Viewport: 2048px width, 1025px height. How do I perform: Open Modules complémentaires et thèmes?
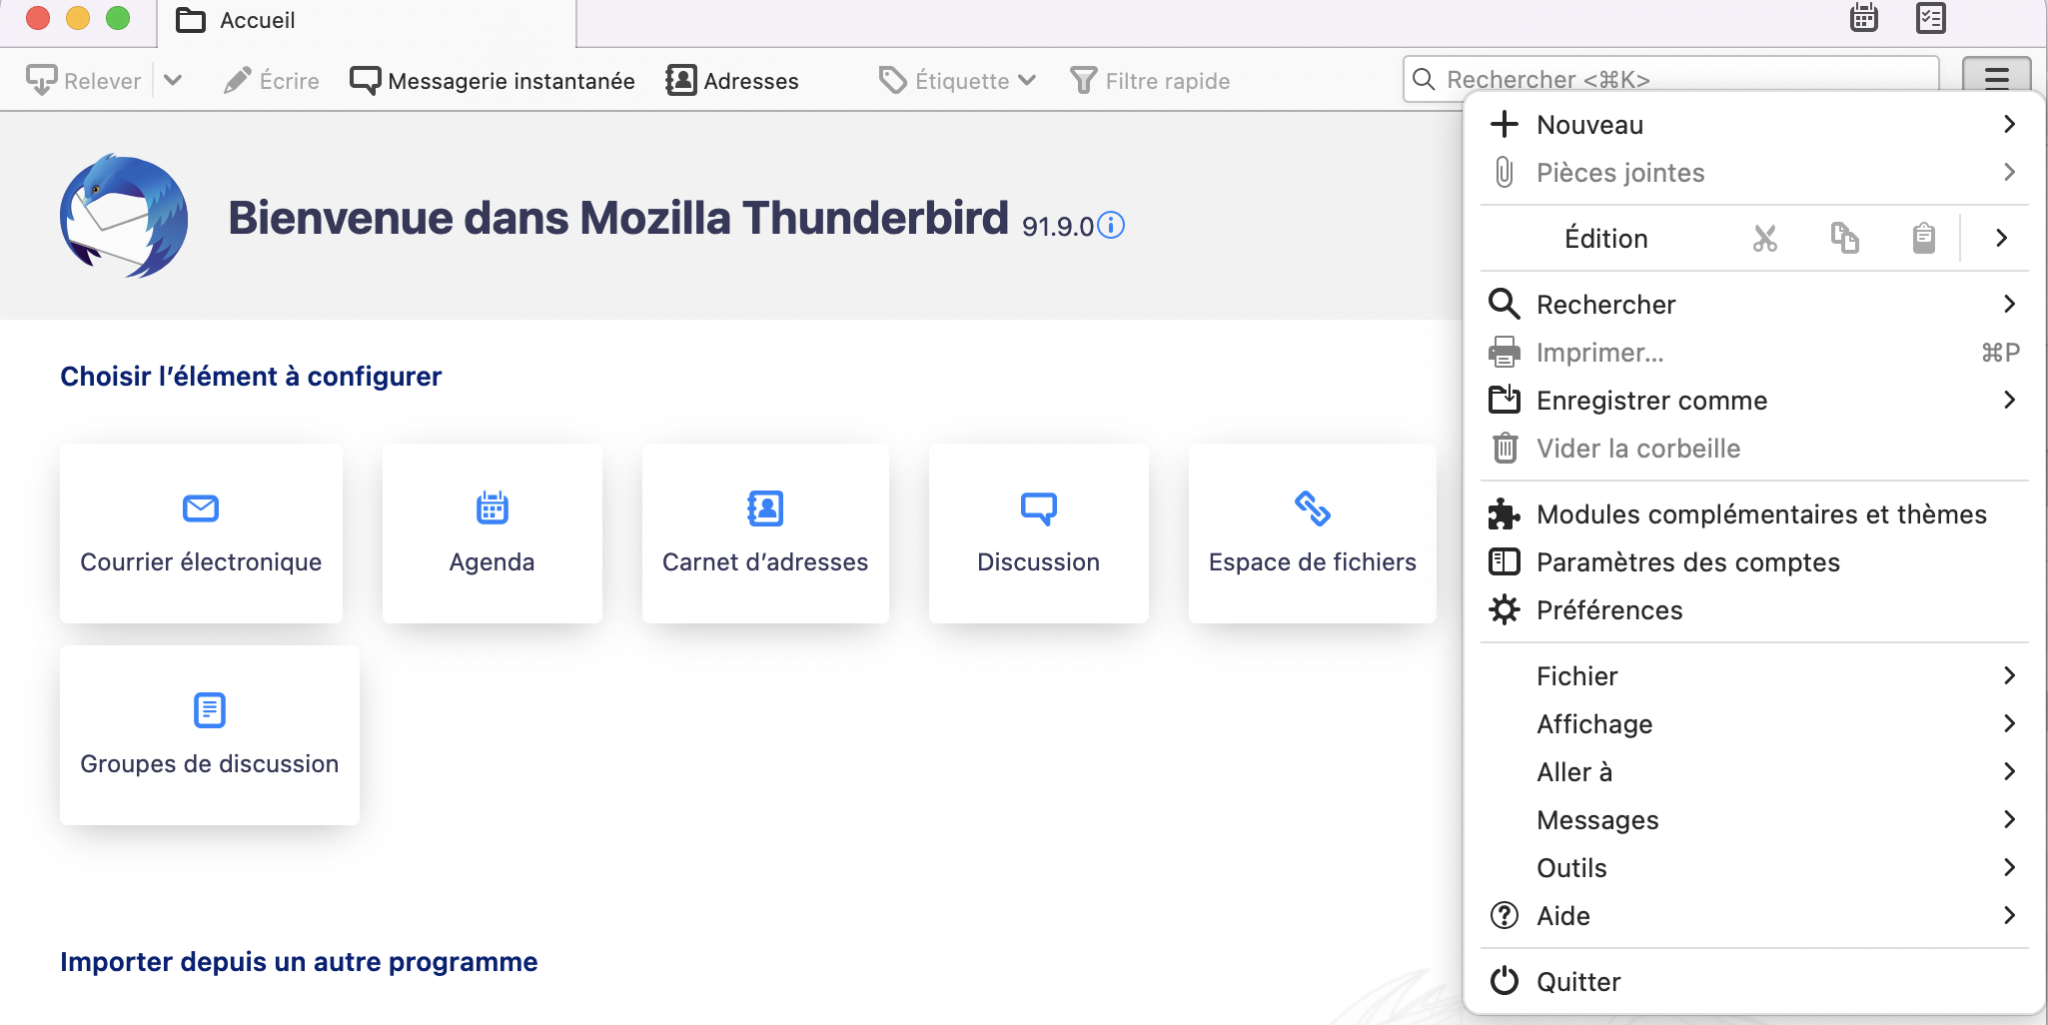coord(1753,515)
